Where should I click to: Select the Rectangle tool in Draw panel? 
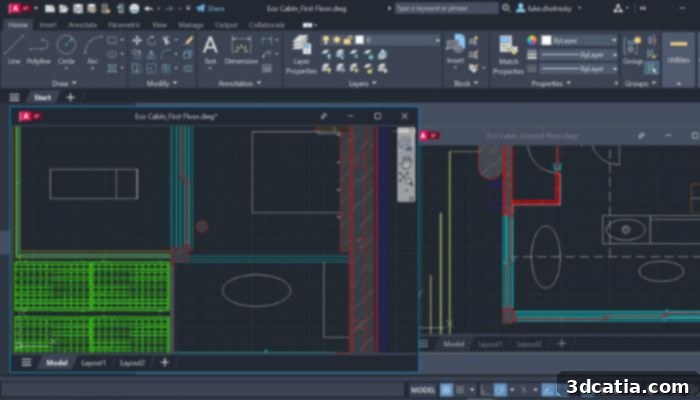[112, 41]
